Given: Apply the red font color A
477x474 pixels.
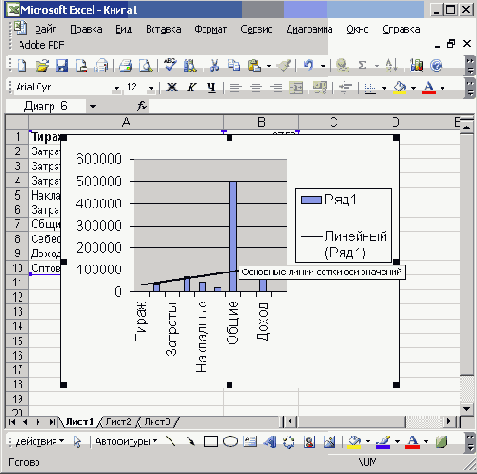Looking at the screenshot, I should tap(429, 88).
